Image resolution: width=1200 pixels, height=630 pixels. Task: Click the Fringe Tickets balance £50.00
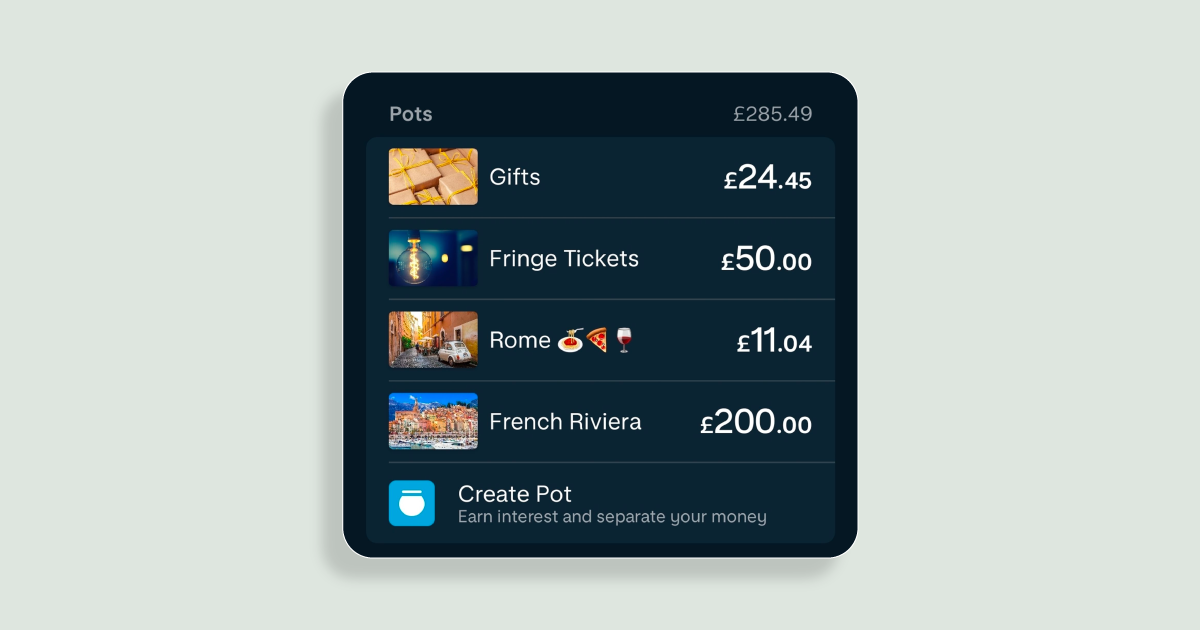click(766, 260)
